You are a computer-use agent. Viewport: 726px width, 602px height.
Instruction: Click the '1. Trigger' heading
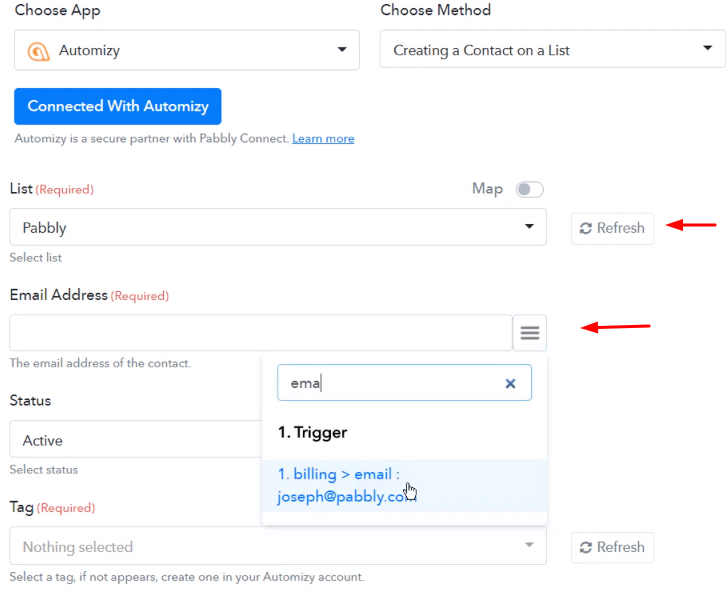click(312, 433)
